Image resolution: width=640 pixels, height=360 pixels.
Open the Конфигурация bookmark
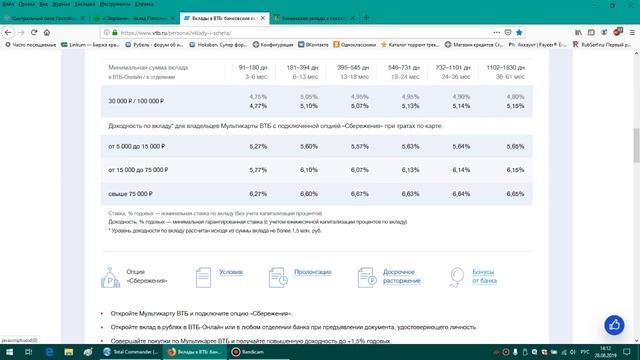[x=273, y=44]
